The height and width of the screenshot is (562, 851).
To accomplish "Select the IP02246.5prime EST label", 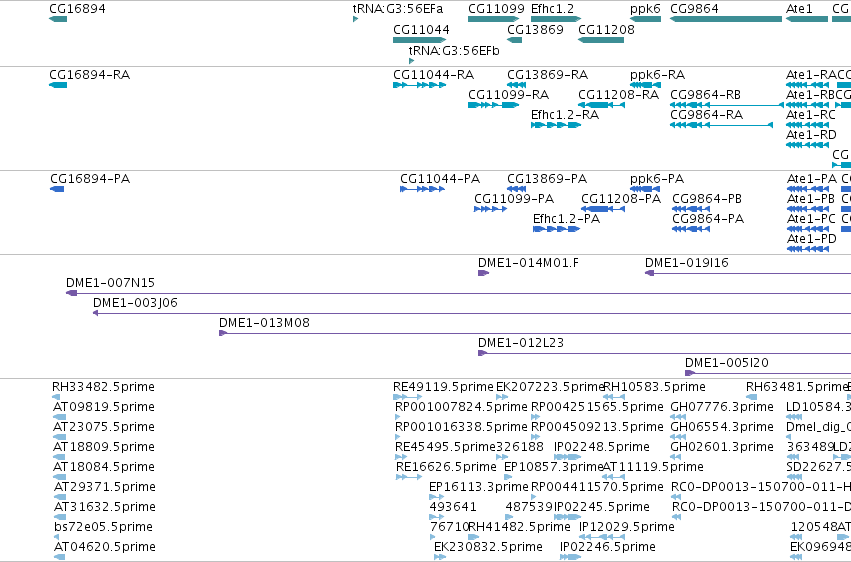I will tap(607, 547).
